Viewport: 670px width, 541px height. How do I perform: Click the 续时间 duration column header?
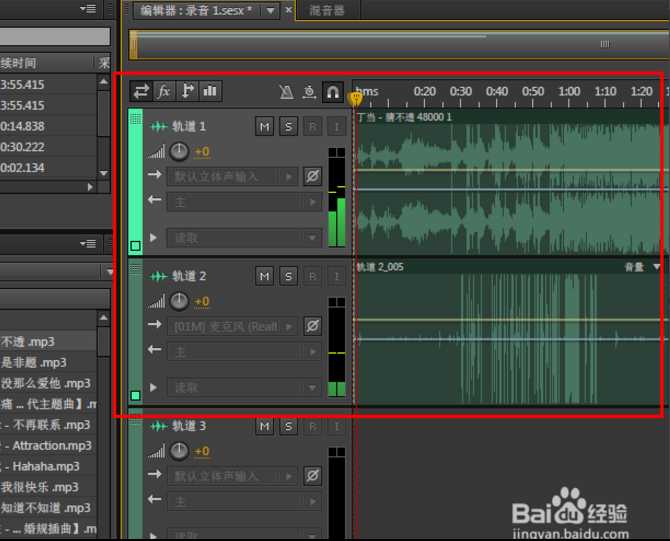[x=19, y=63]
